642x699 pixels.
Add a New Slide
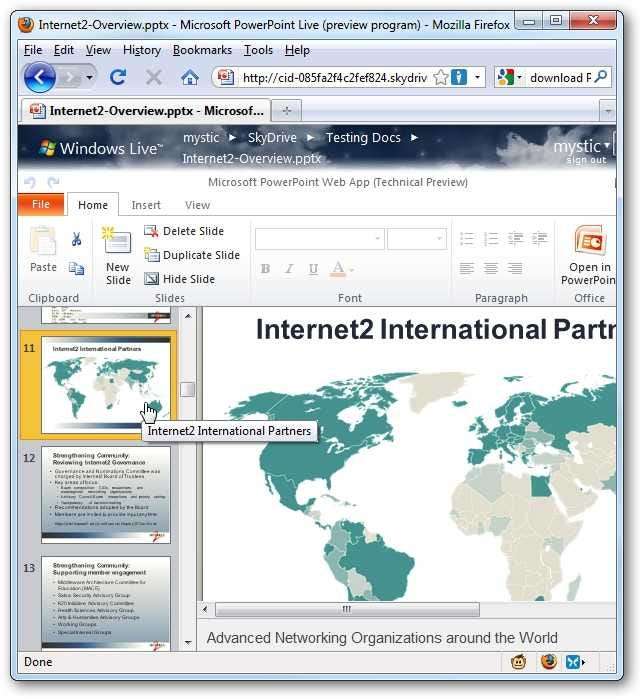coord(118,256)
